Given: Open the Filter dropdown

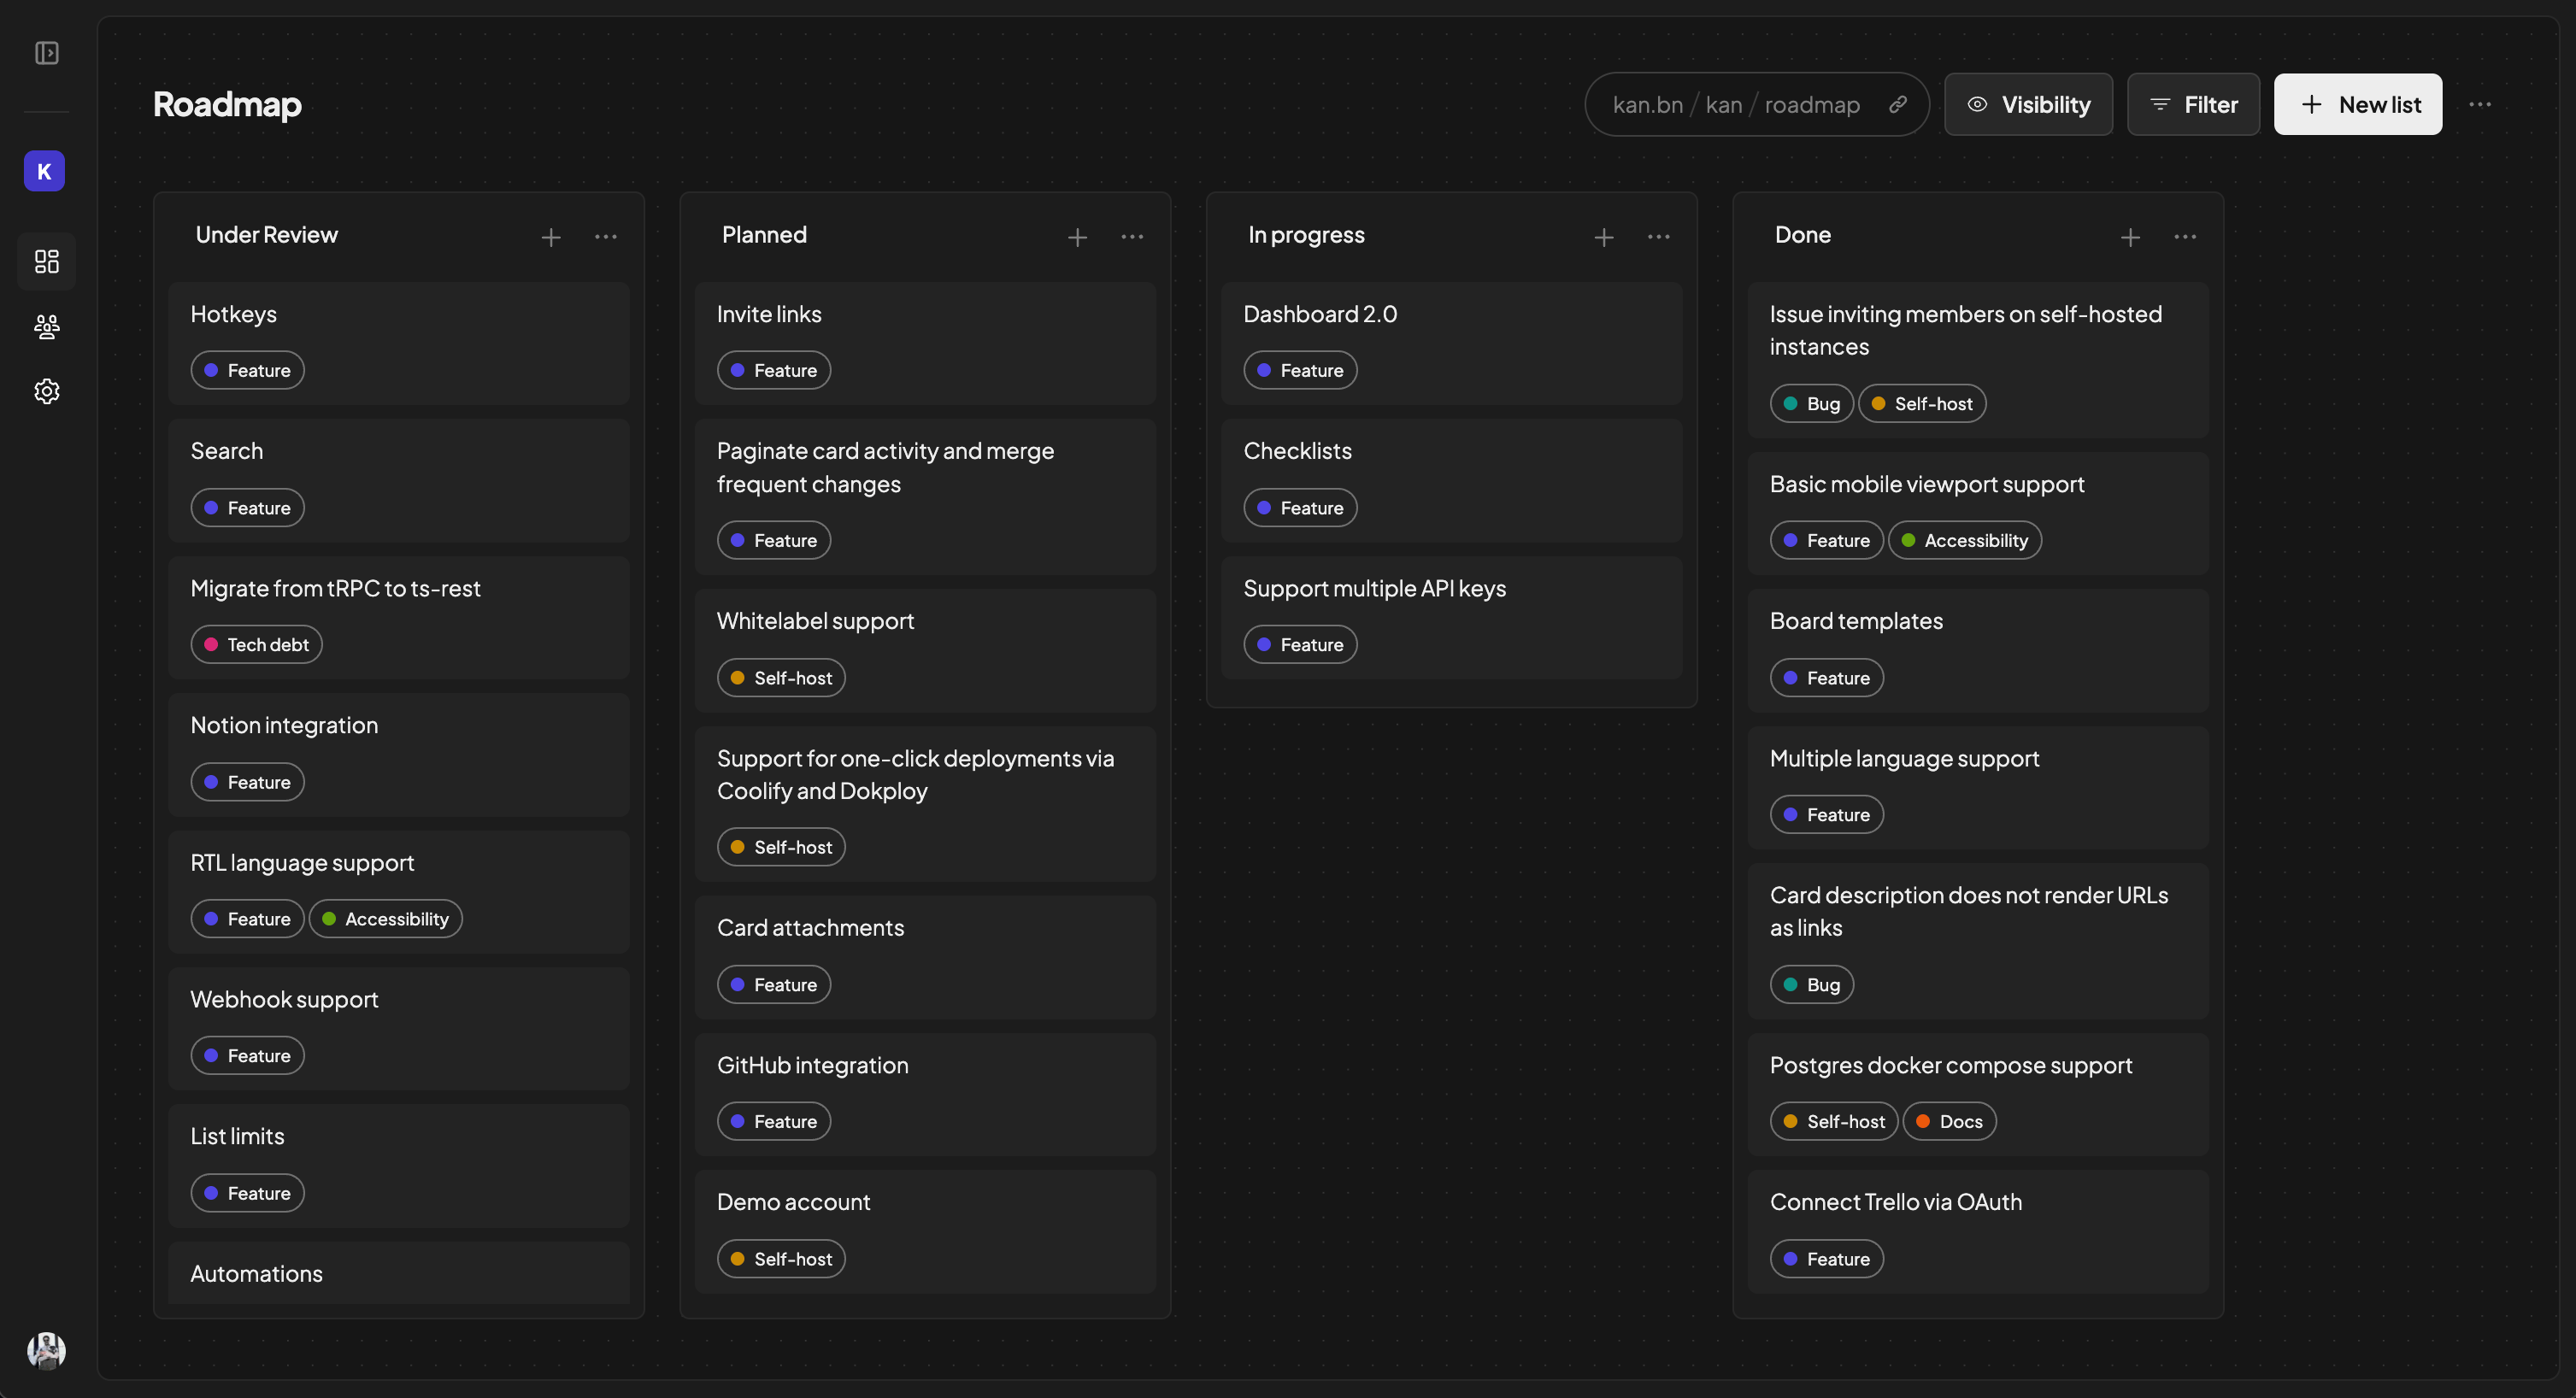Looking at the screenshot, I should click(x=2193, y=104).
